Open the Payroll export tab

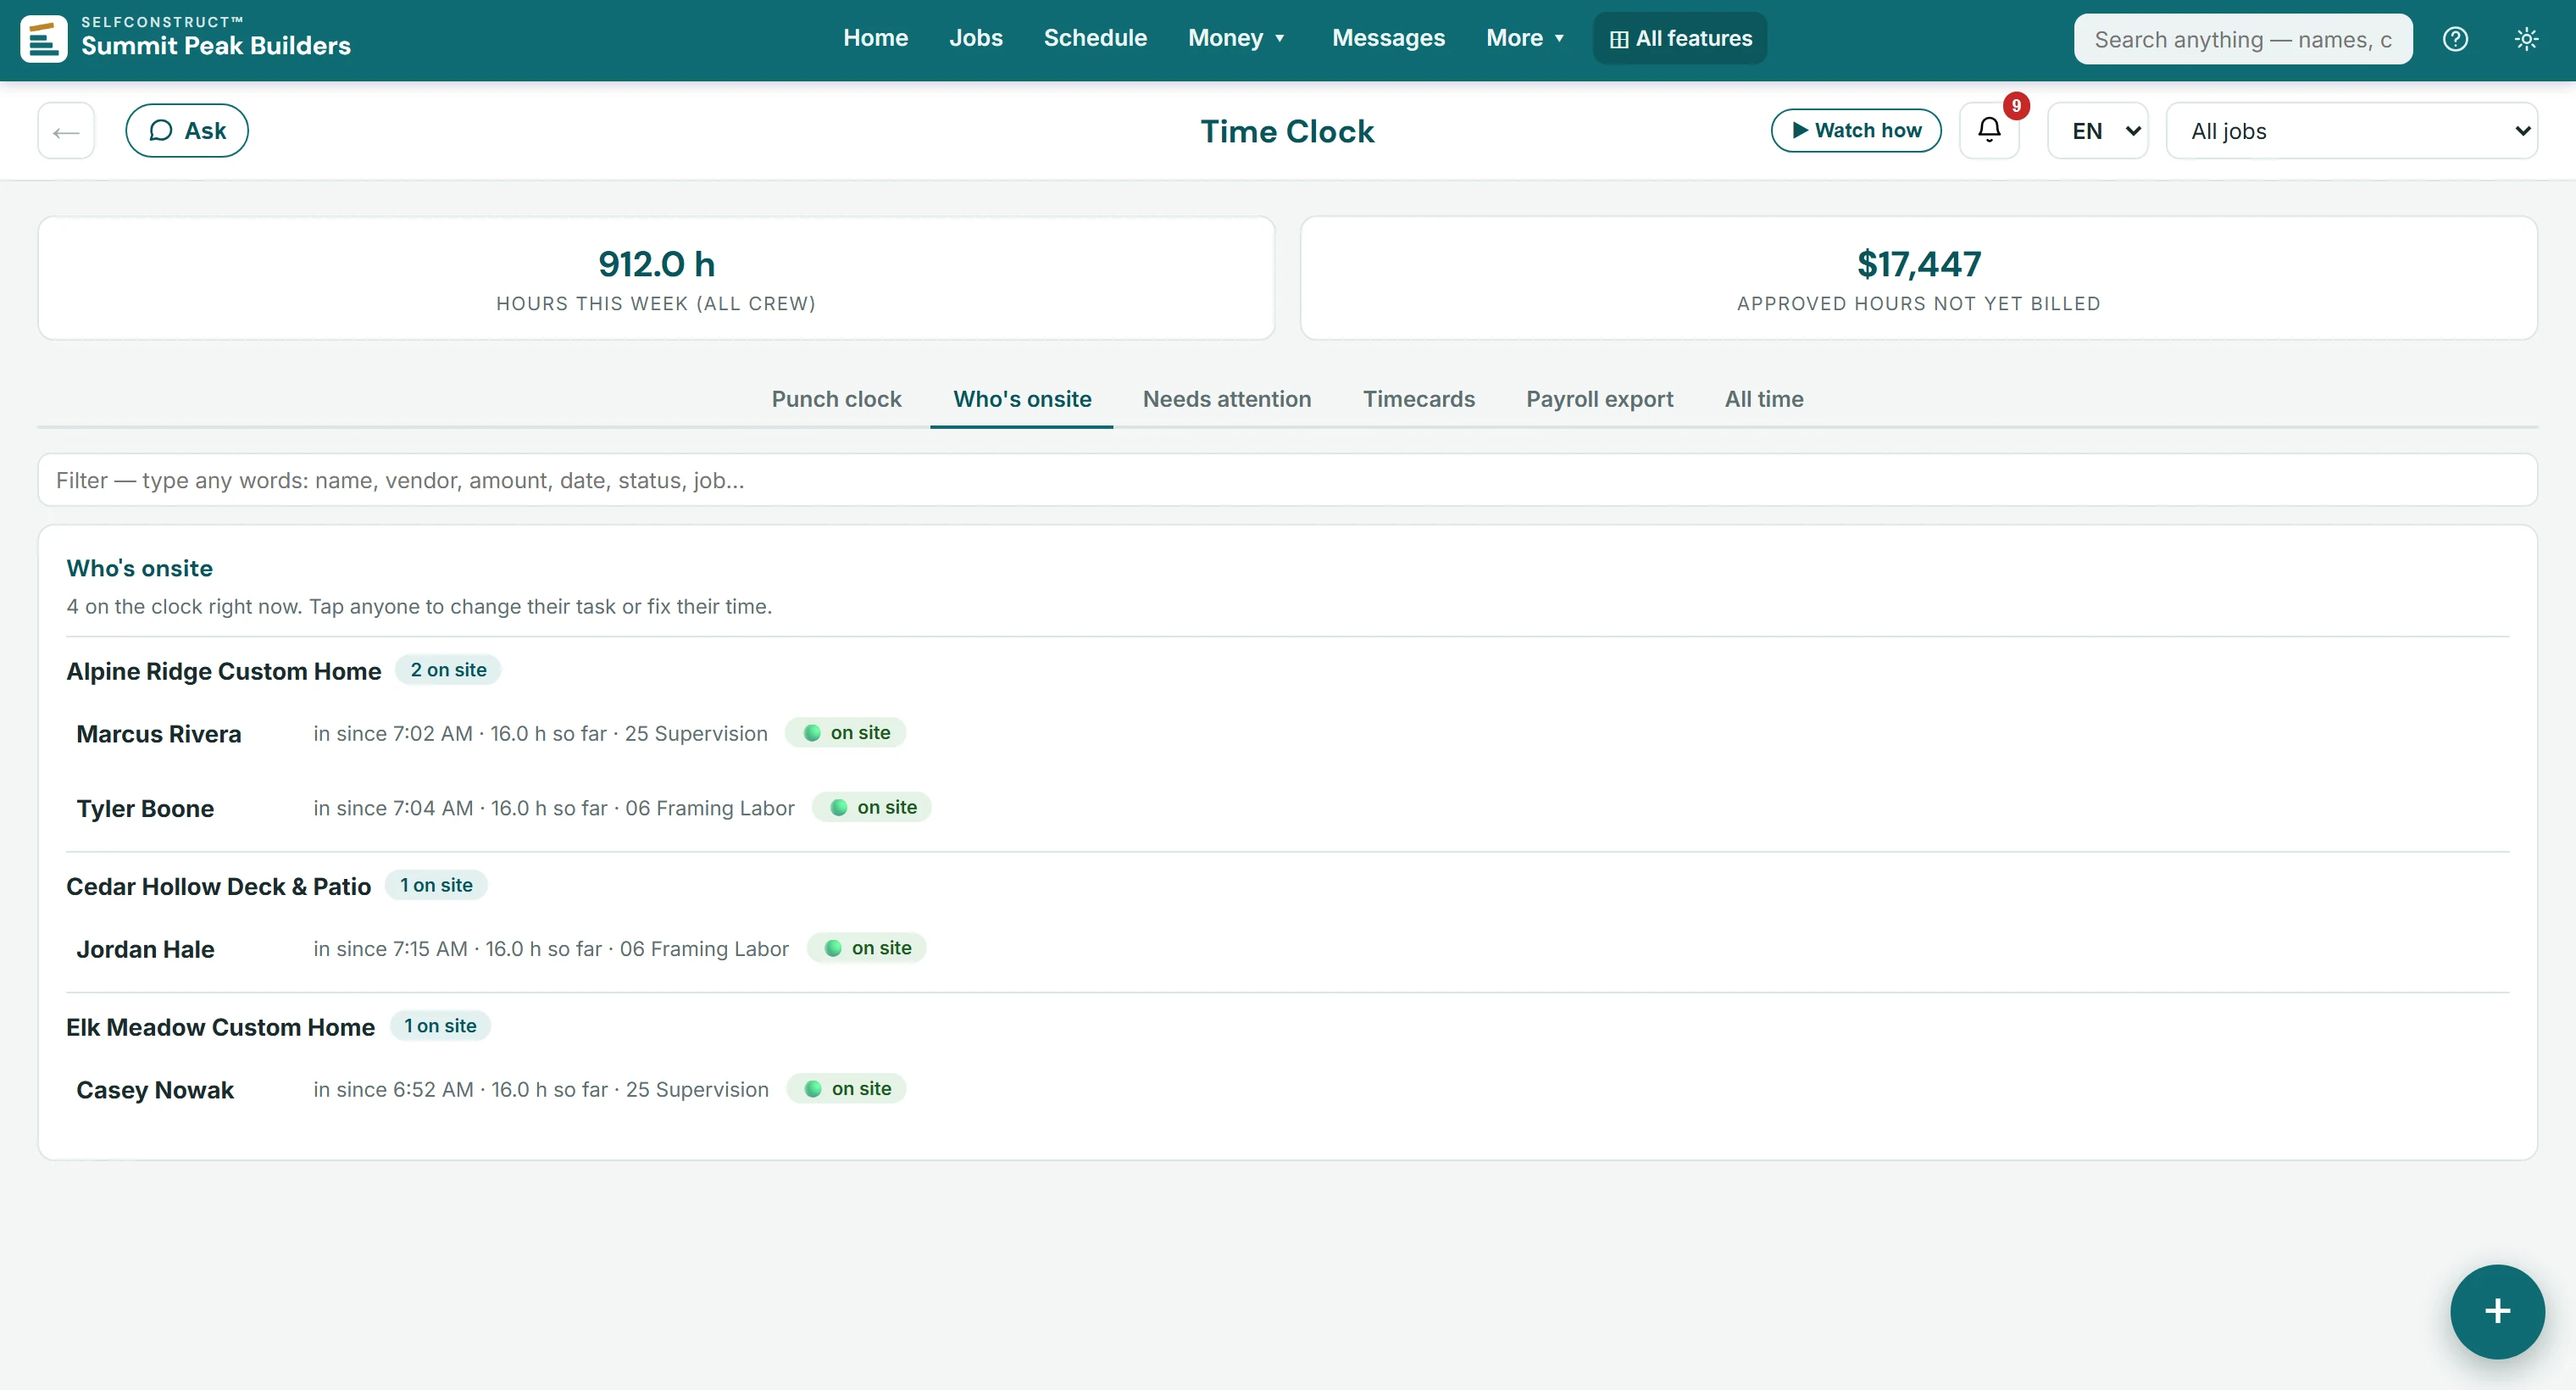[x=1599, y=399]
